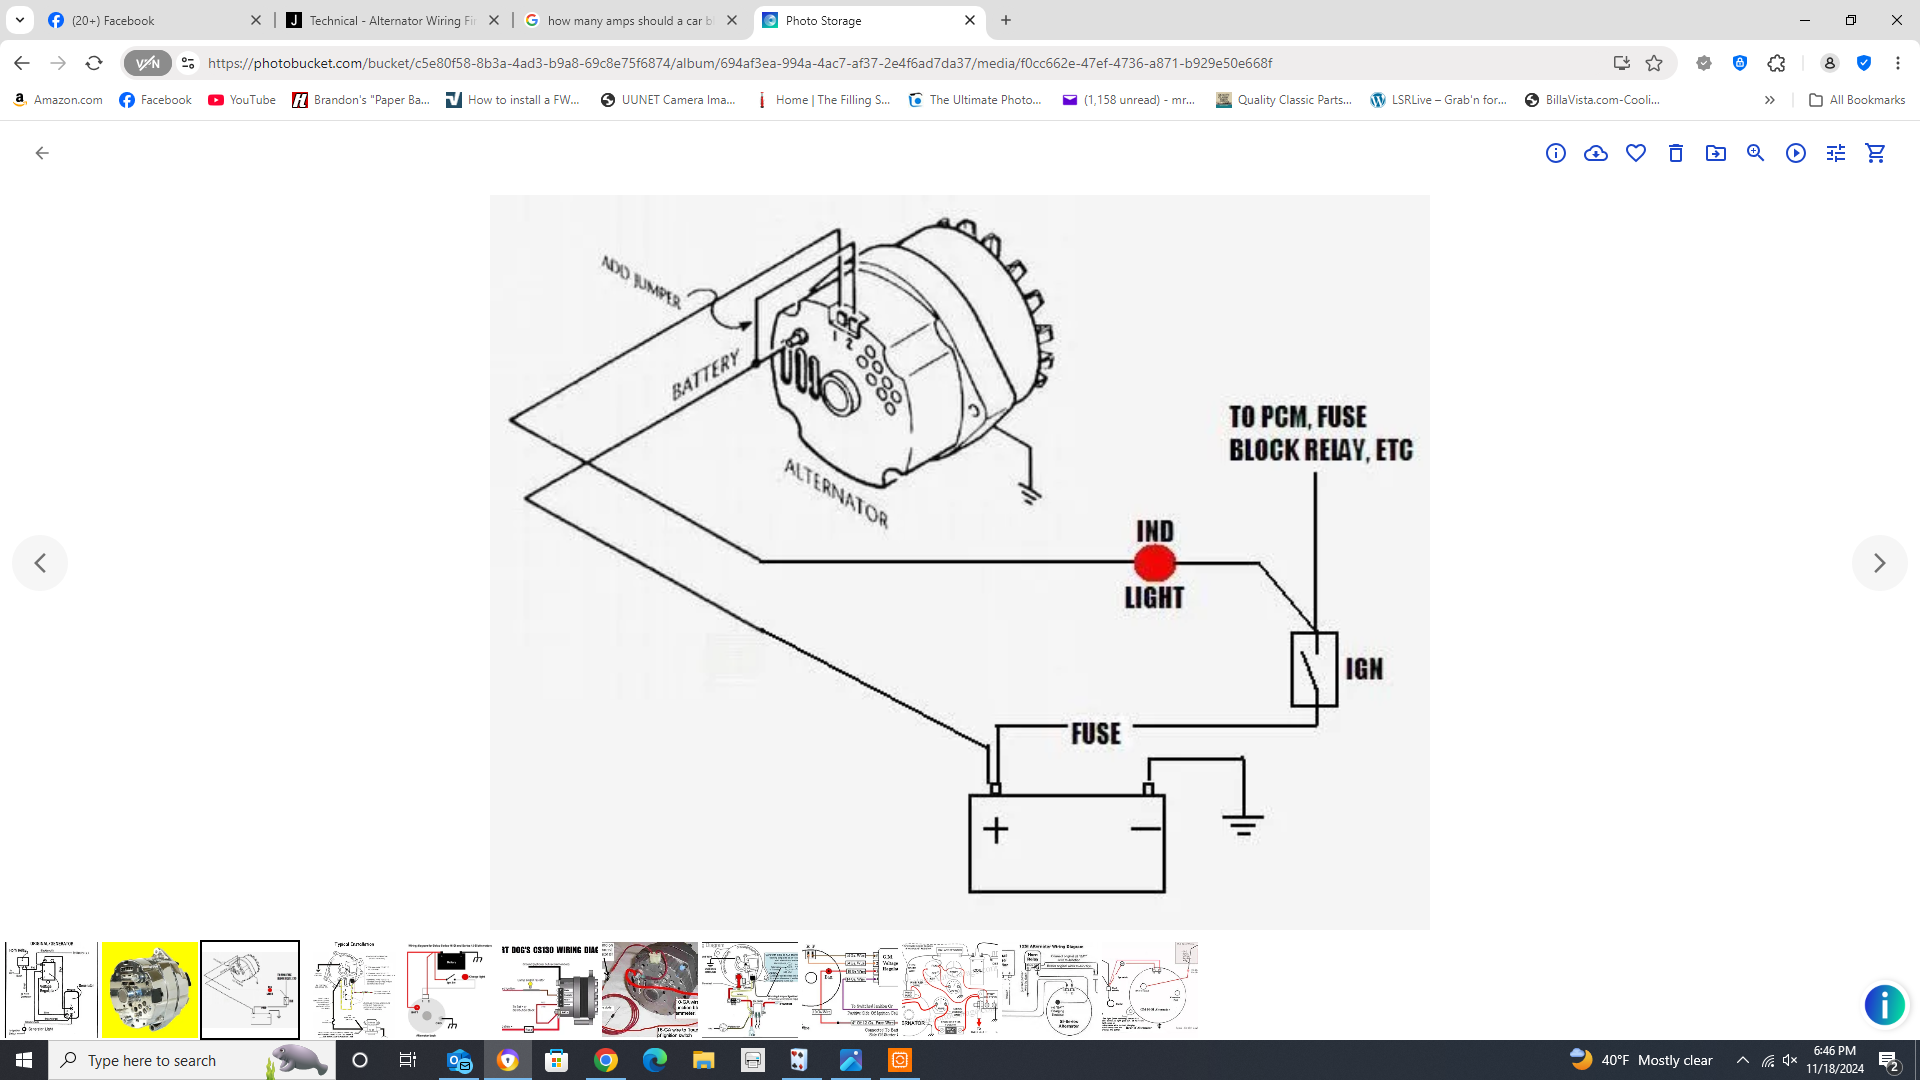Delete photo with trash icon

[x=1676, y=153]
